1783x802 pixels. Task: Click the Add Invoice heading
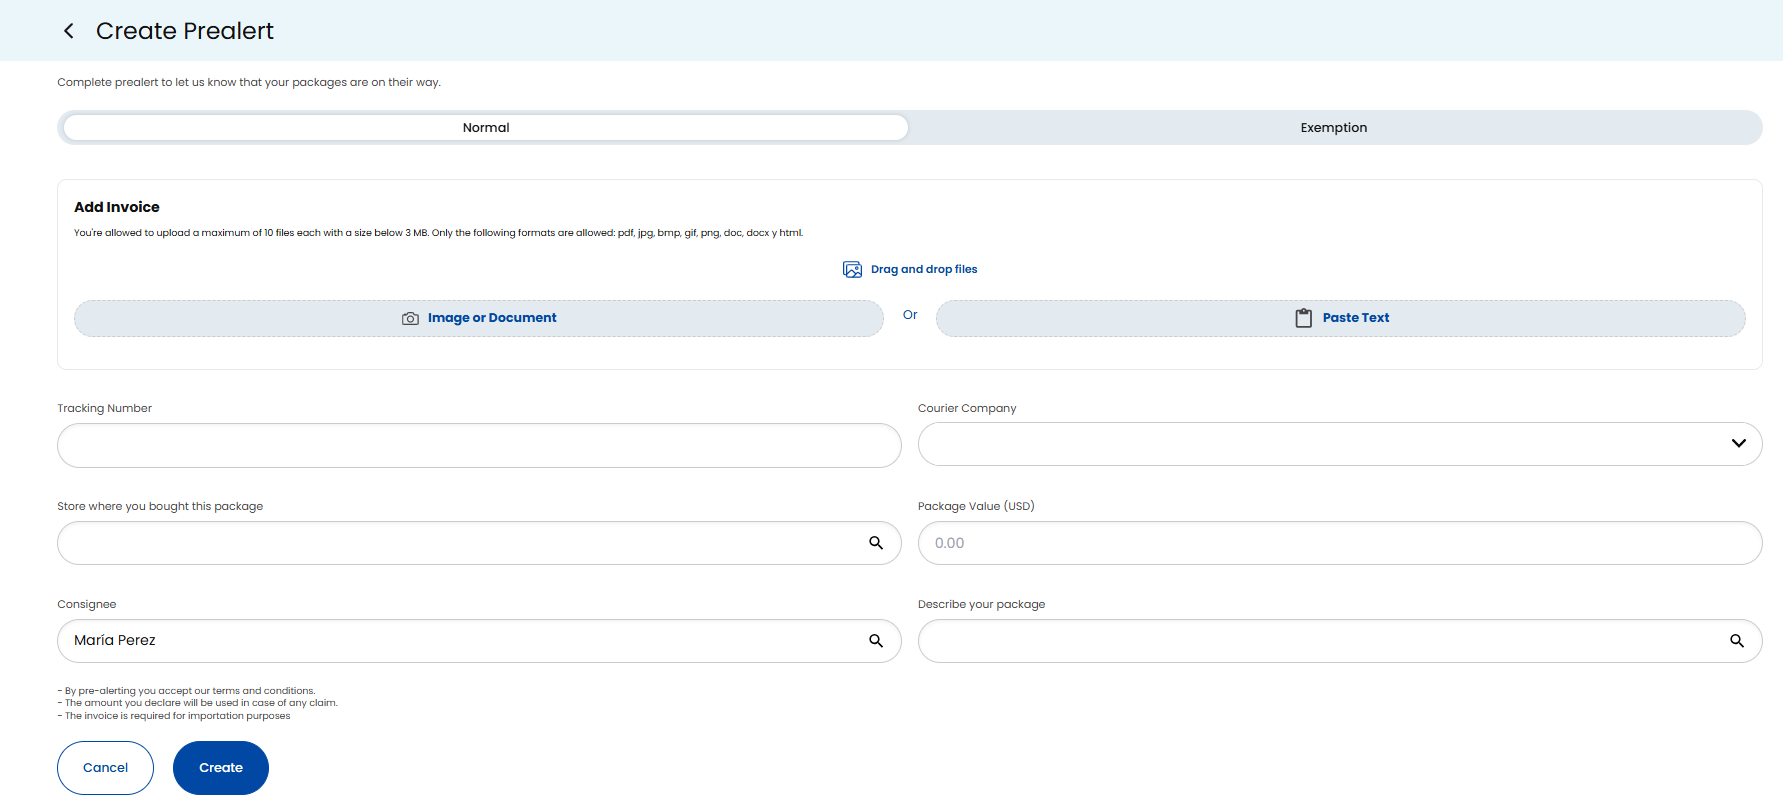(117, 207)
